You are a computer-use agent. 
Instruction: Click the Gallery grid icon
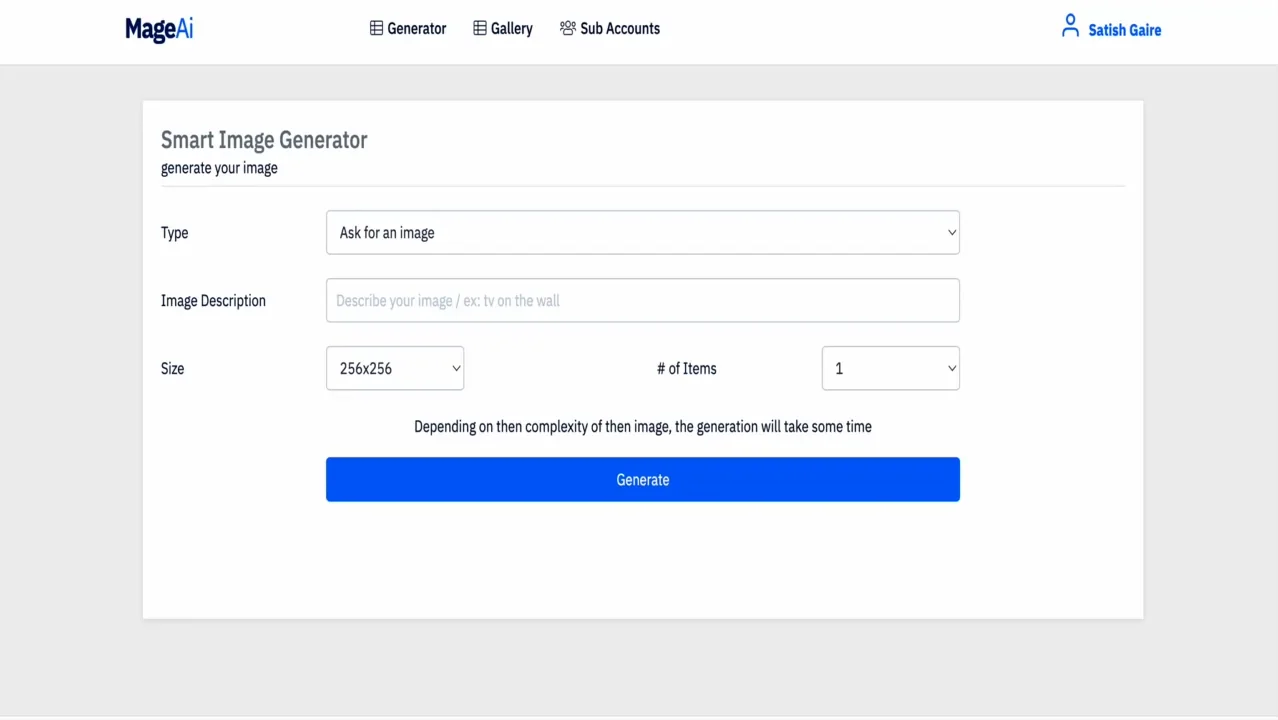480,28
